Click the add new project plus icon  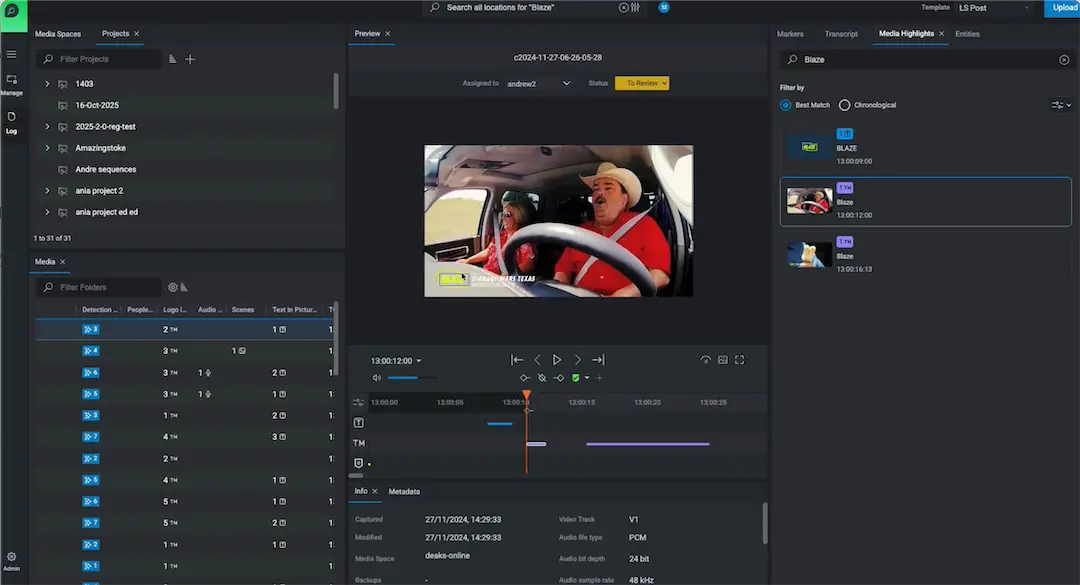pyautogui.click(x=190, y=59)
